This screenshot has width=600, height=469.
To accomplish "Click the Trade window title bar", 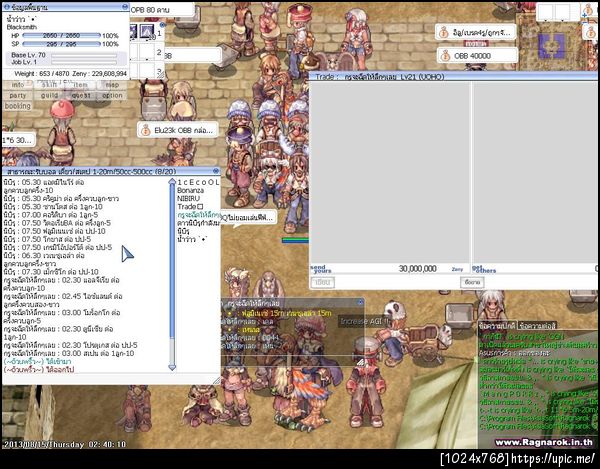I will (x=454, y=77).
